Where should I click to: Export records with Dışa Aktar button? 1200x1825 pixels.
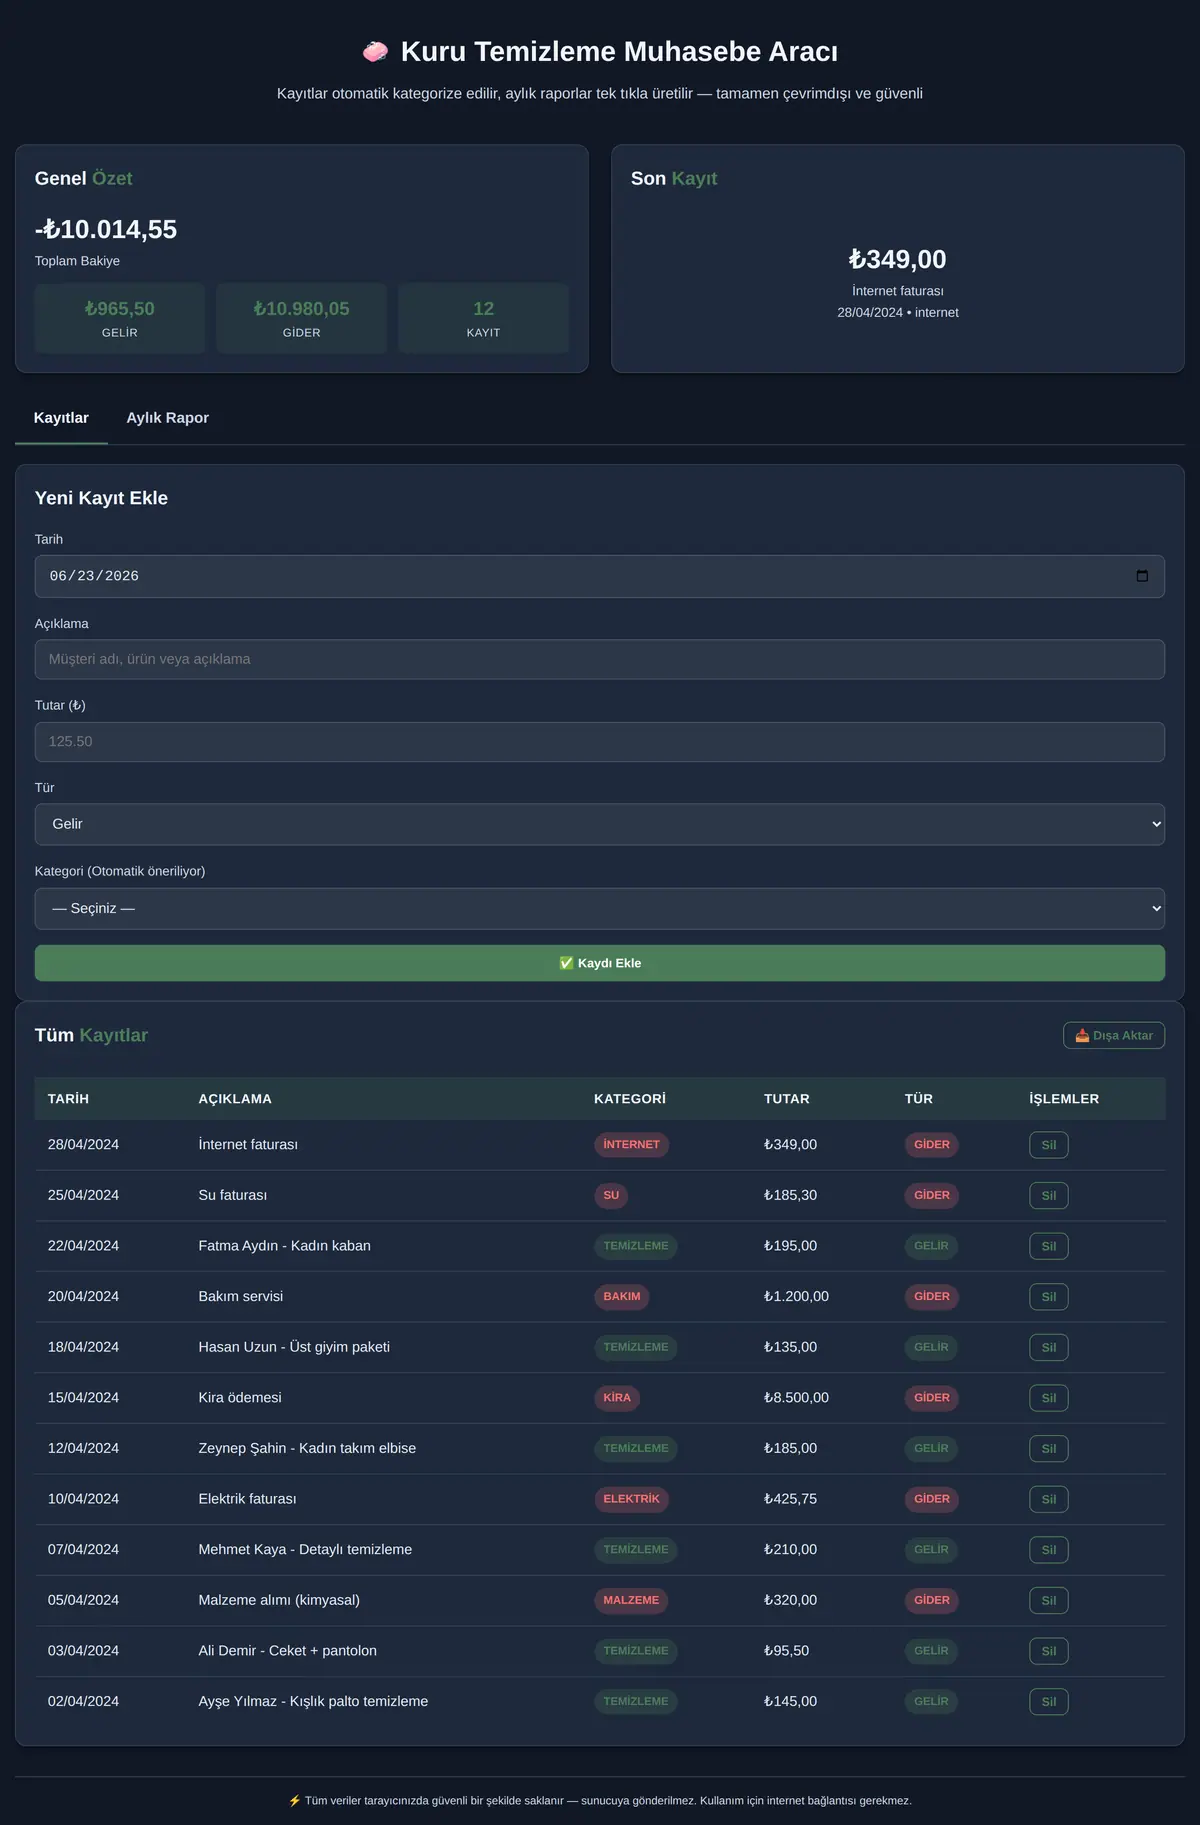click(1114, 1035)
